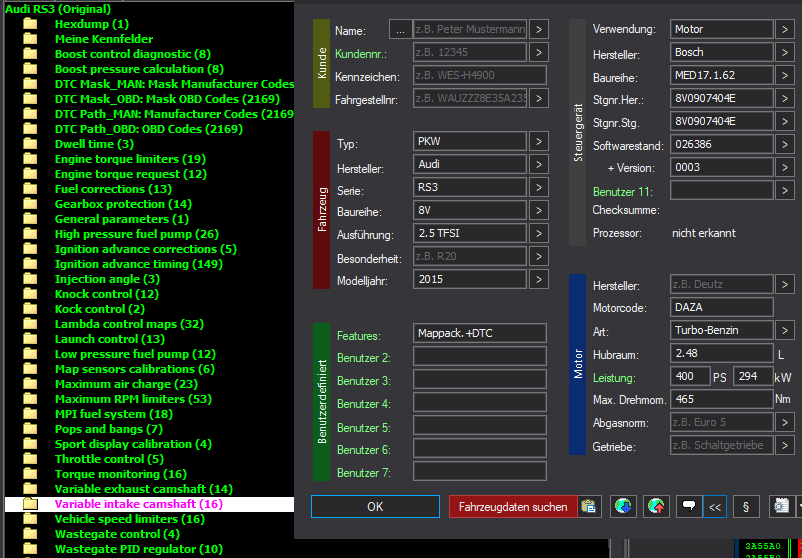Click the empty Benutzer 2 field
Viewport: 802px width, 558px height.
(x=480, y=356)
